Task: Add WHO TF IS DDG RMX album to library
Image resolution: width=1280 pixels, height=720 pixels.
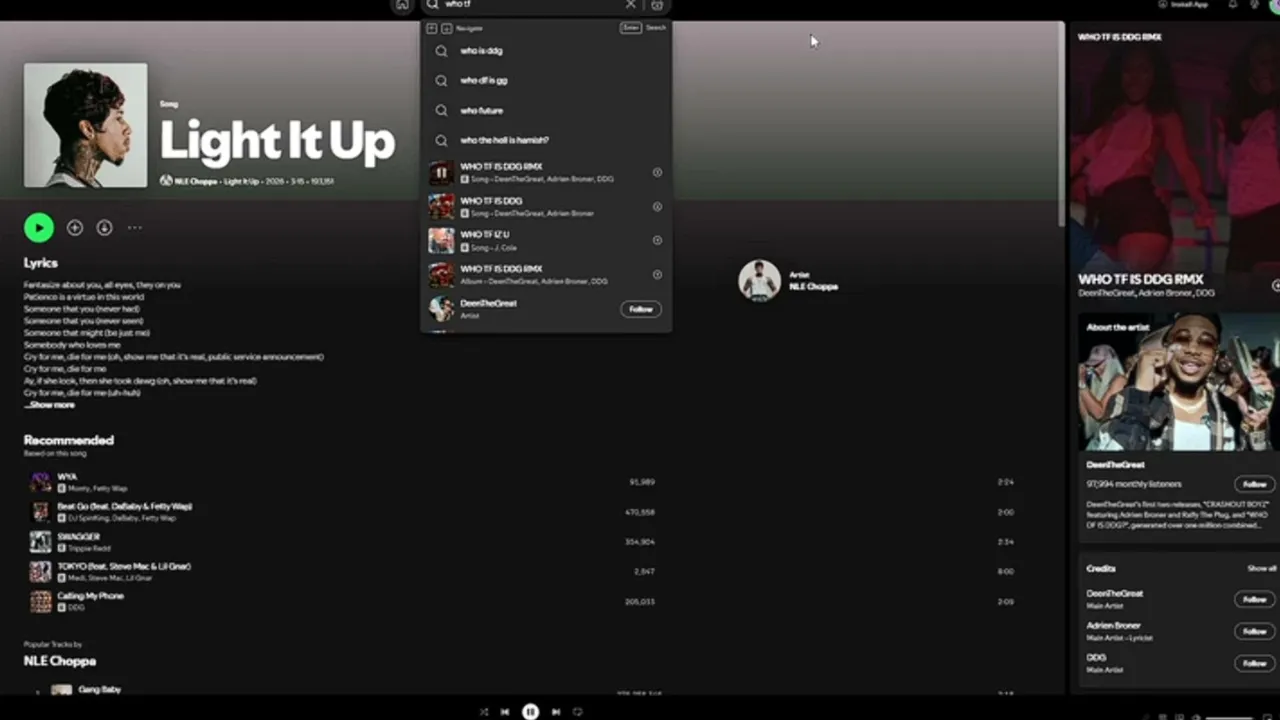Action: pyautogui.click(x=657, y=274)
